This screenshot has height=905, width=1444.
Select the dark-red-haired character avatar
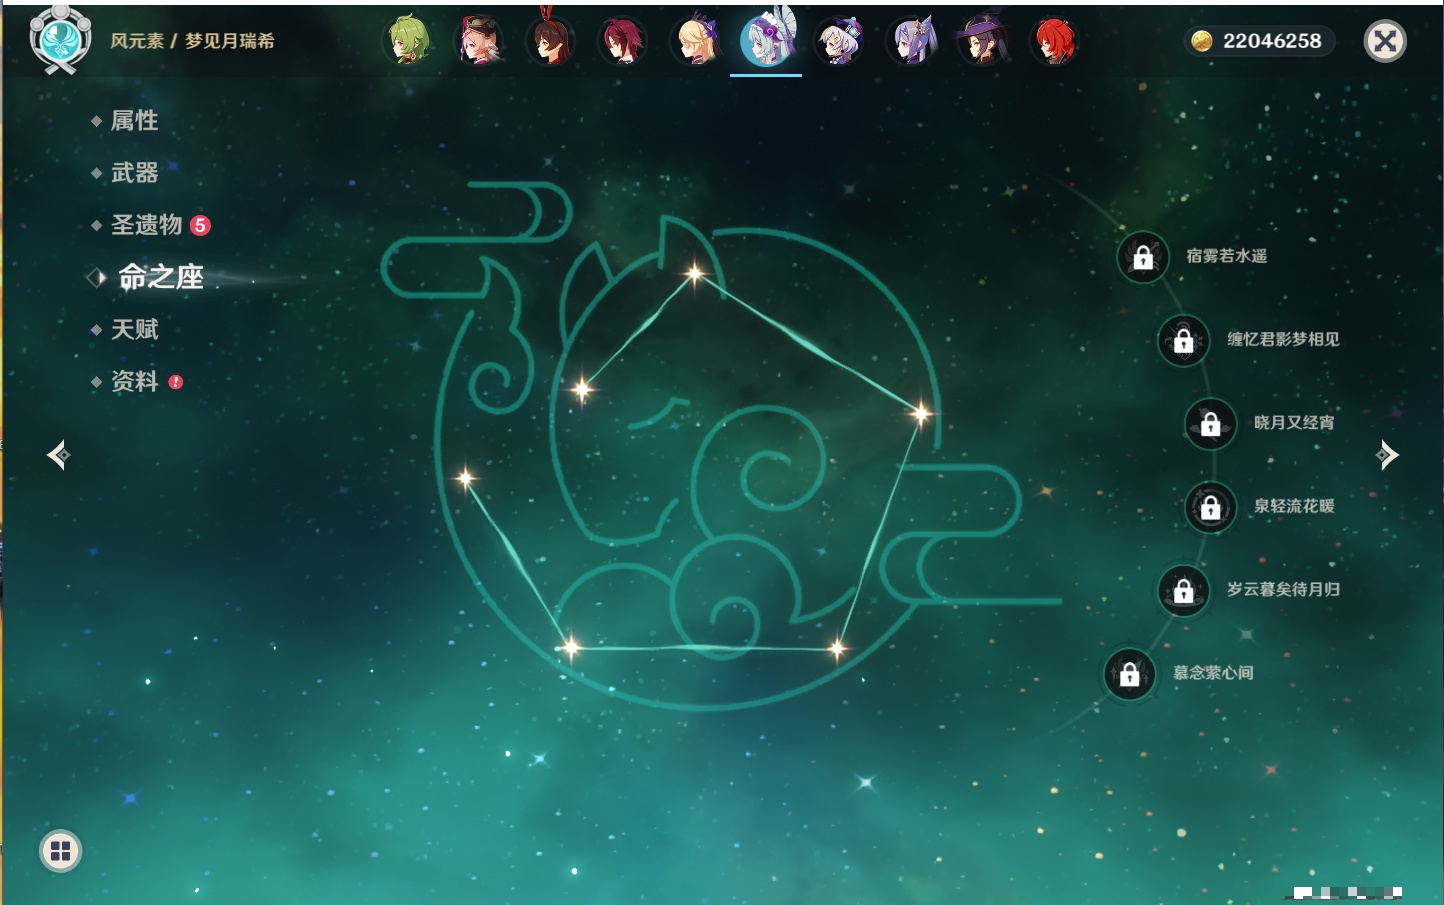click(622, 41)
